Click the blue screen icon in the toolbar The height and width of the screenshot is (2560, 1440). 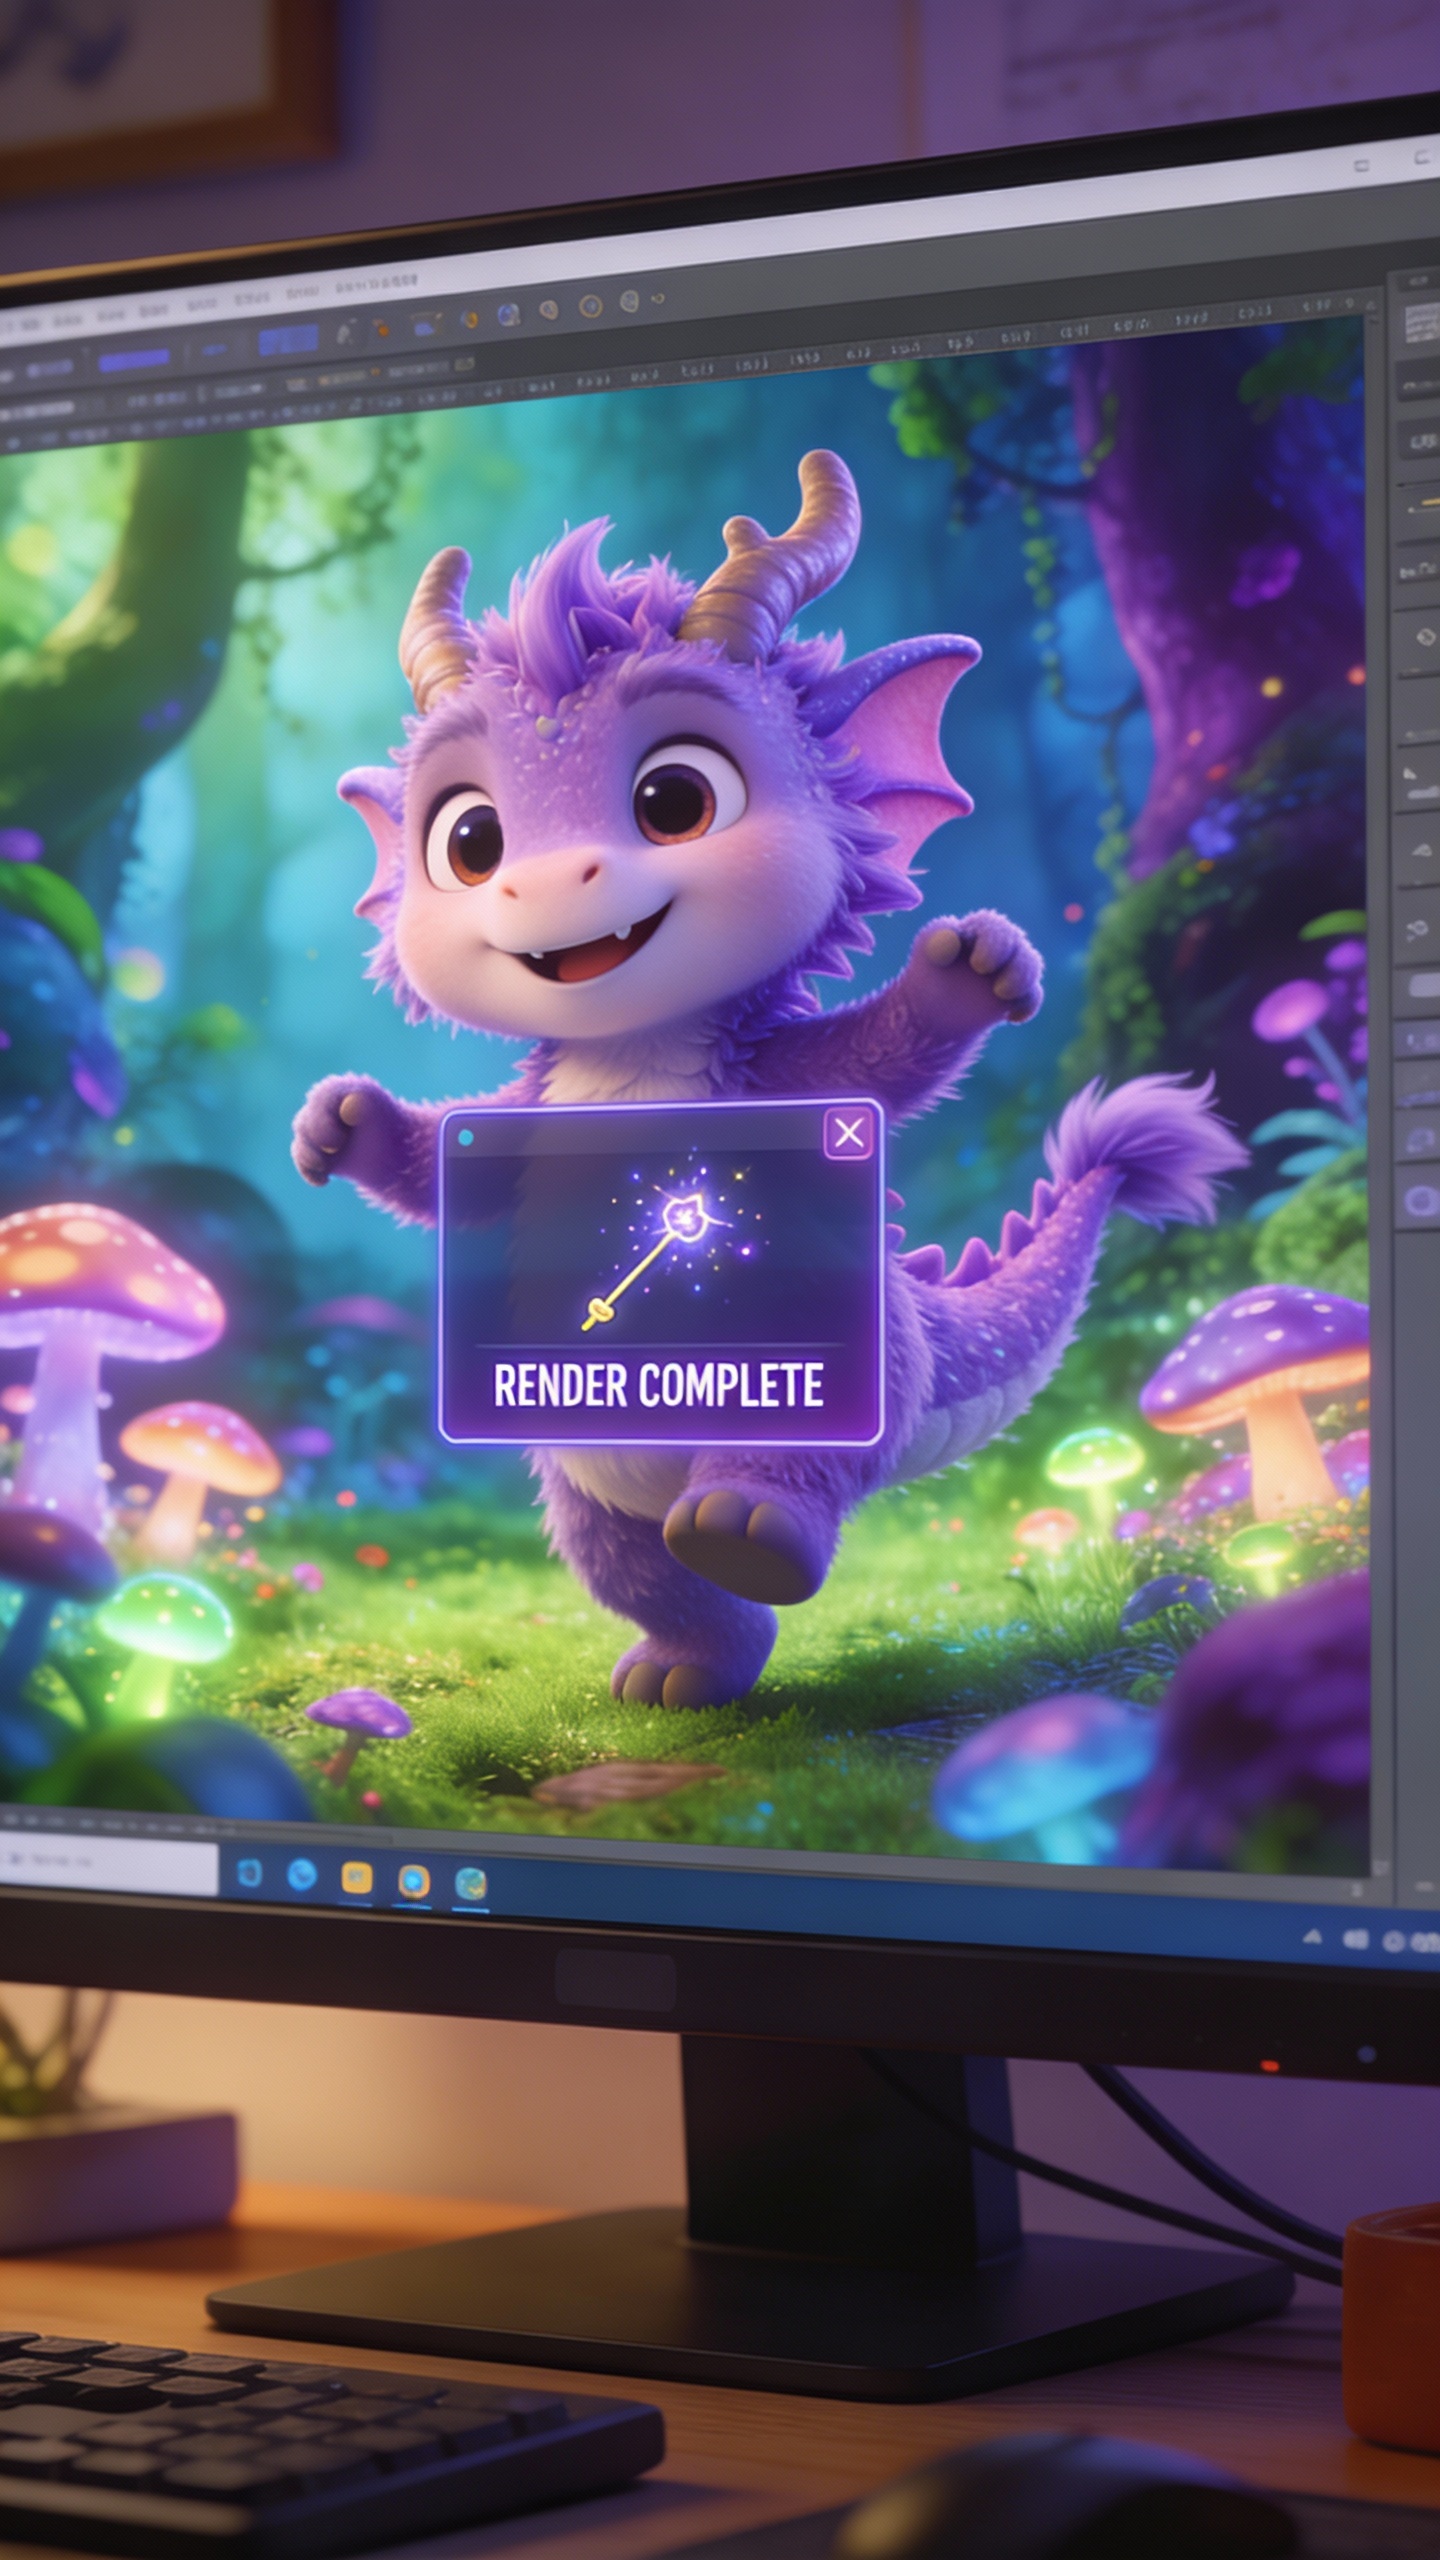[426, 323]
